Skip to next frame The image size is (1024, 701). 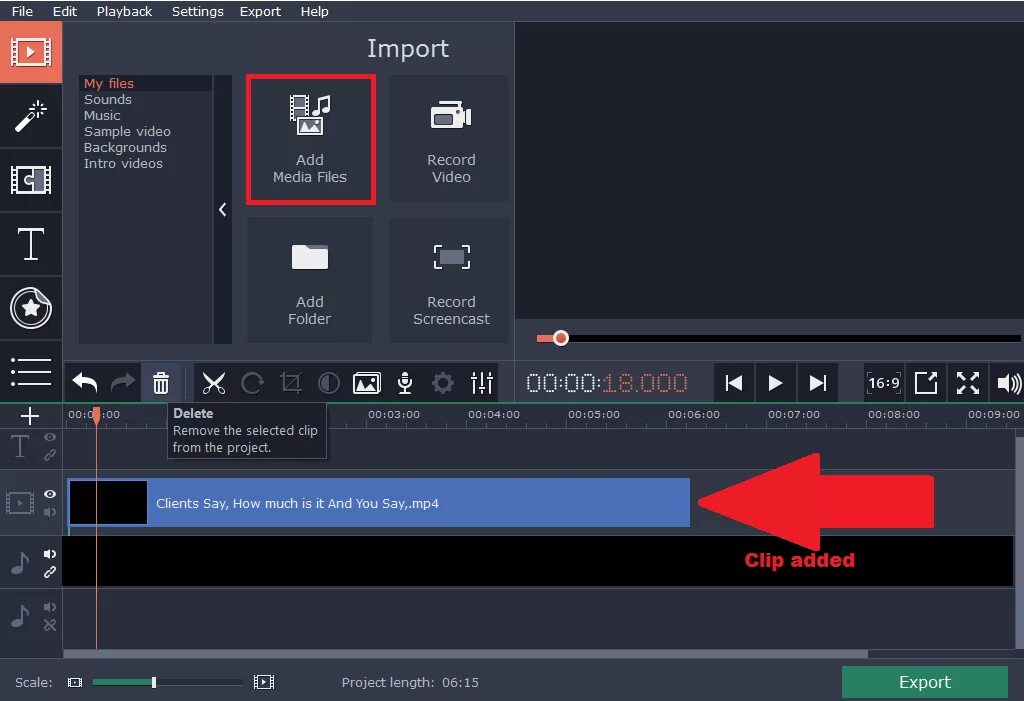[818, 383]
